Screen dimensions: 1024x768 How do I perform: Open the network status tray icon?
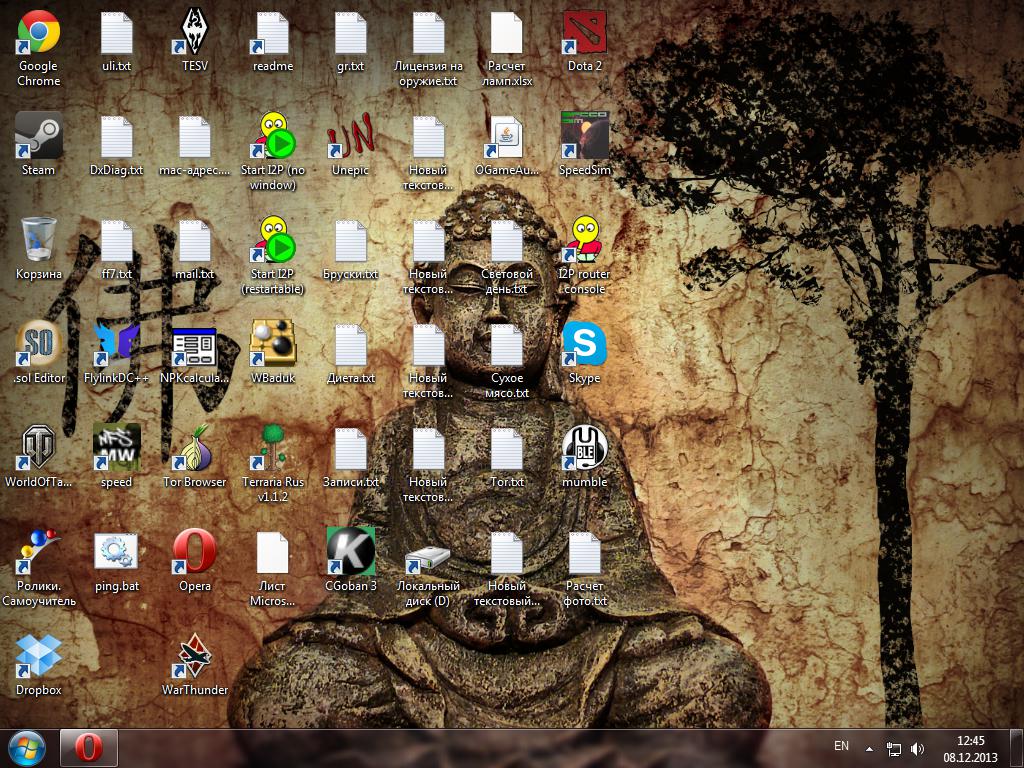(x=893, y=749)
